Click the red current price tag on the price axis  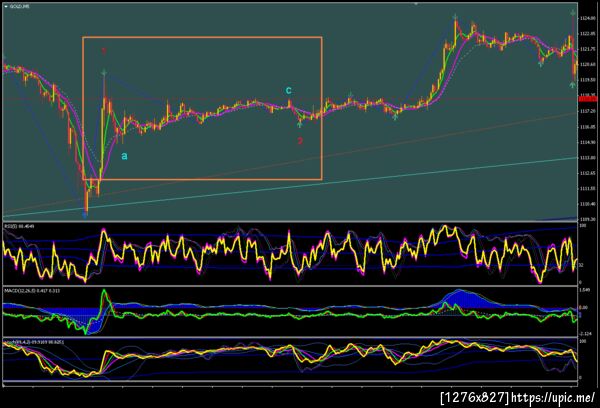pos(588,99)
